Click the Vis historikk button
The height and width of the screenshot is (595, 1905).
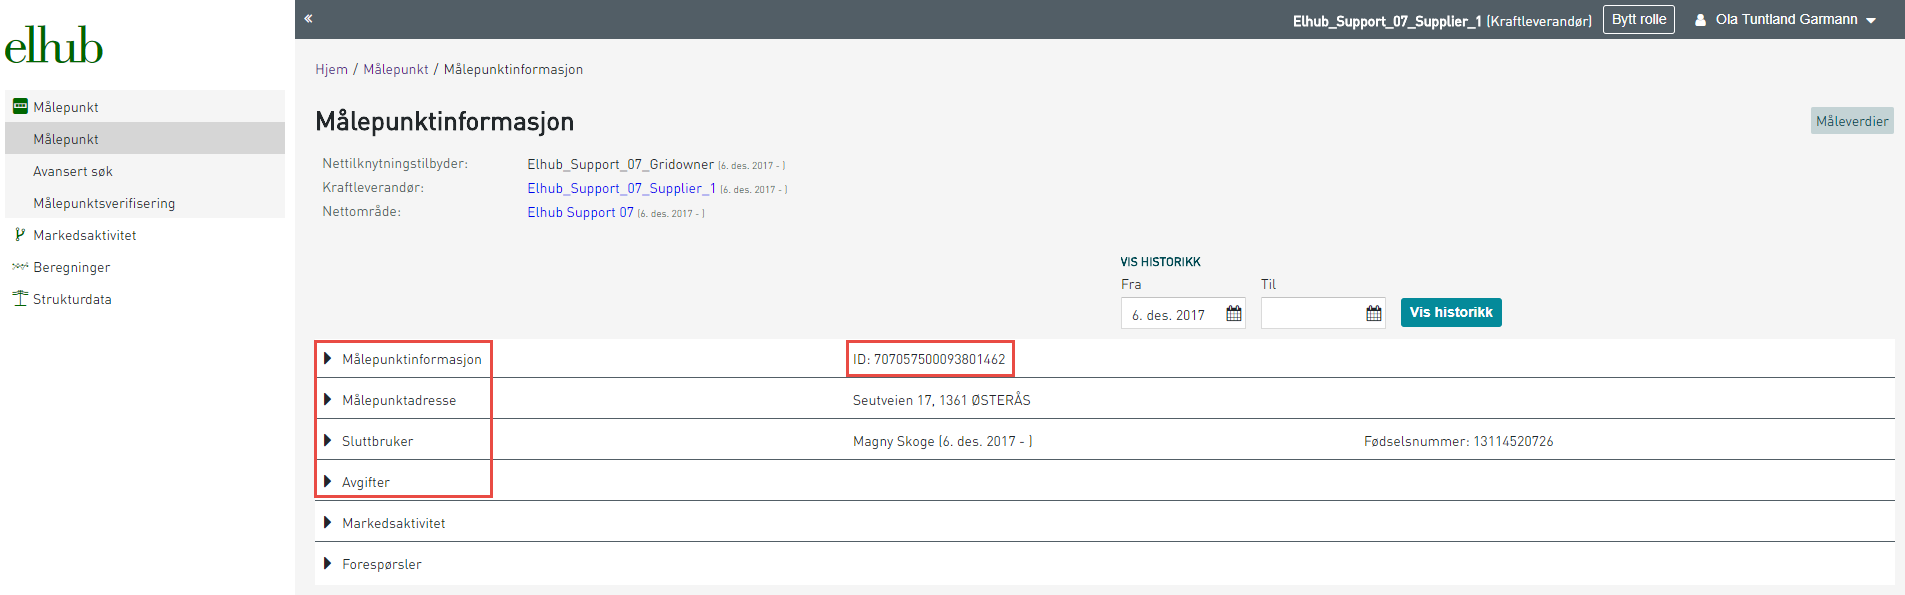pyautogui.click(x=1451, y=312)
